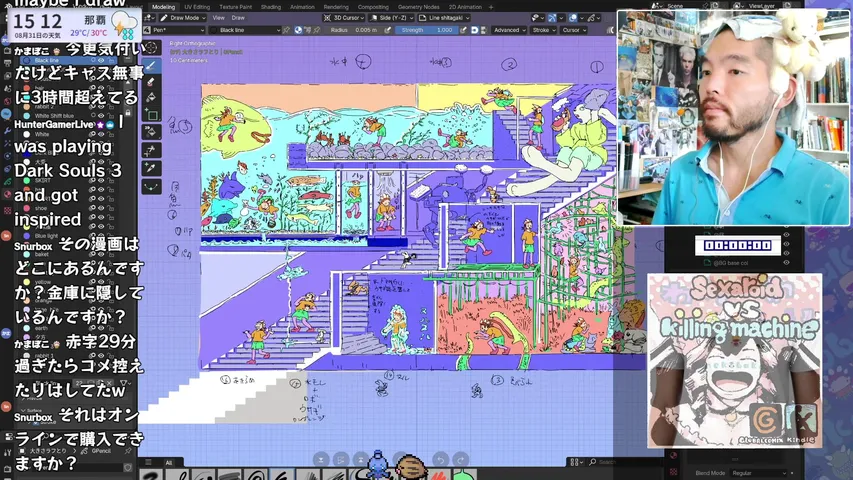Open the Output printer tab in properties
Image resolution: width=853 pixels, height=480 pixels.
click(7, 63)
